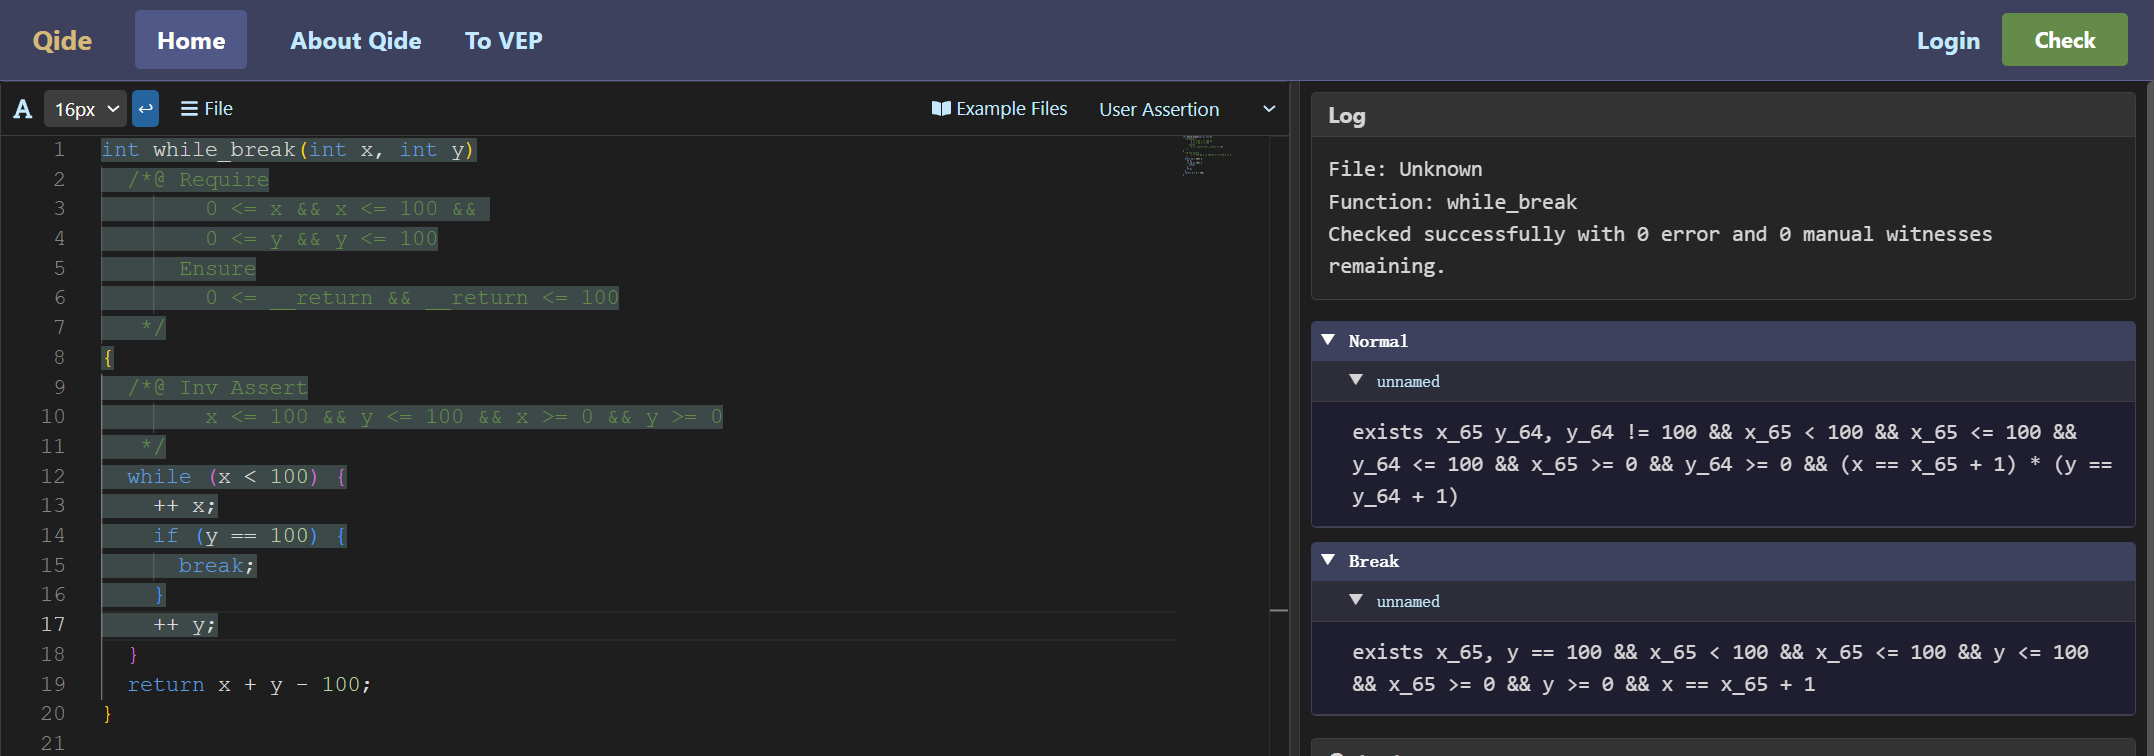Click the Login link

click(1948, 40)
